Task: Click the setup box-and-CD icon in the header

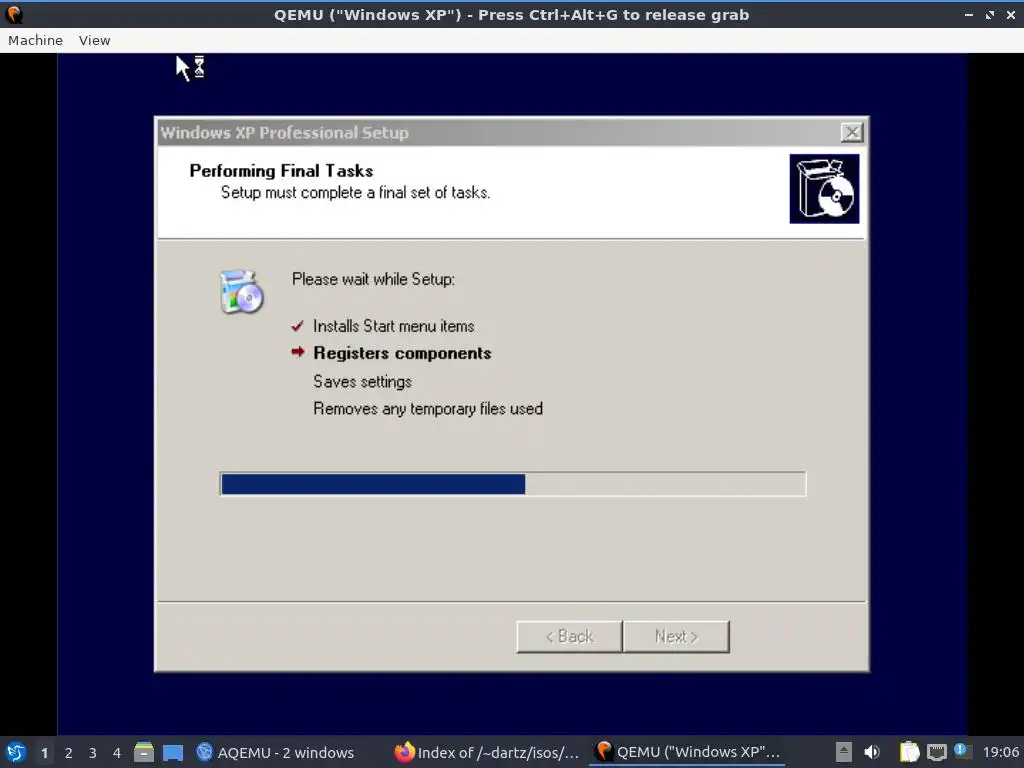Action: 824,189
